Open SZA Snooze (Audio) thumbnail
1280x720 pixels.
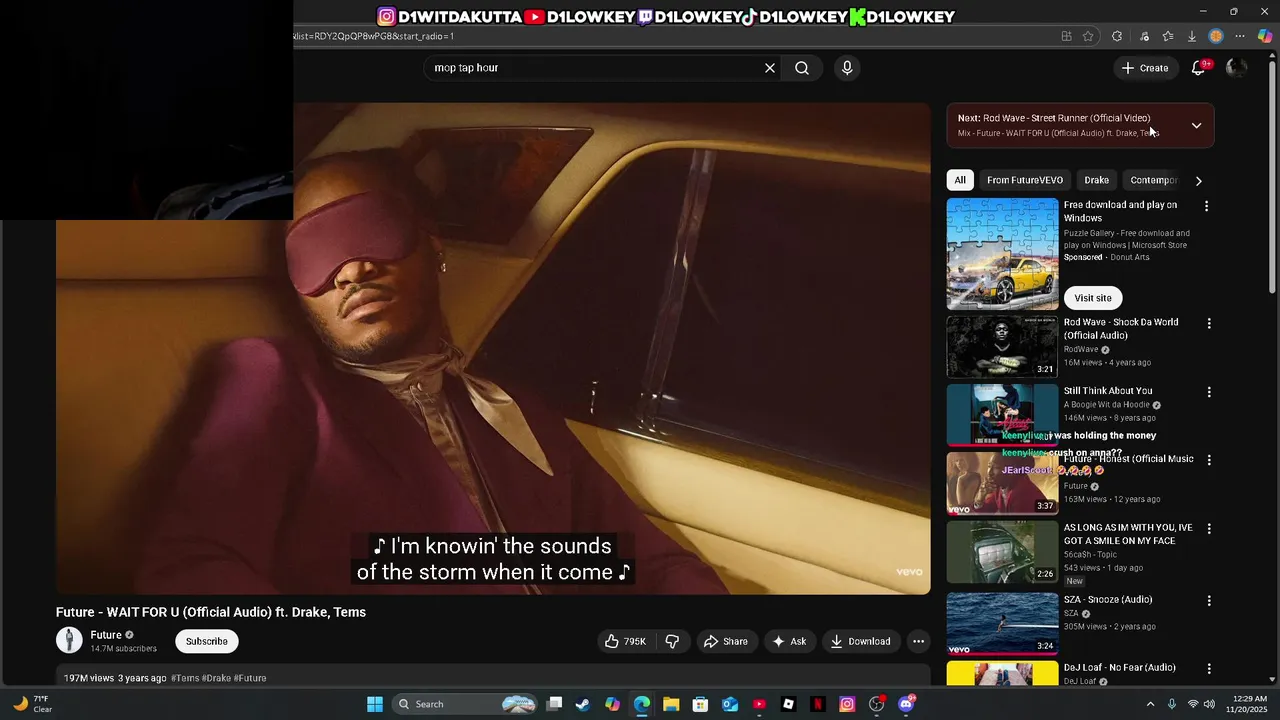[1002, 624]
